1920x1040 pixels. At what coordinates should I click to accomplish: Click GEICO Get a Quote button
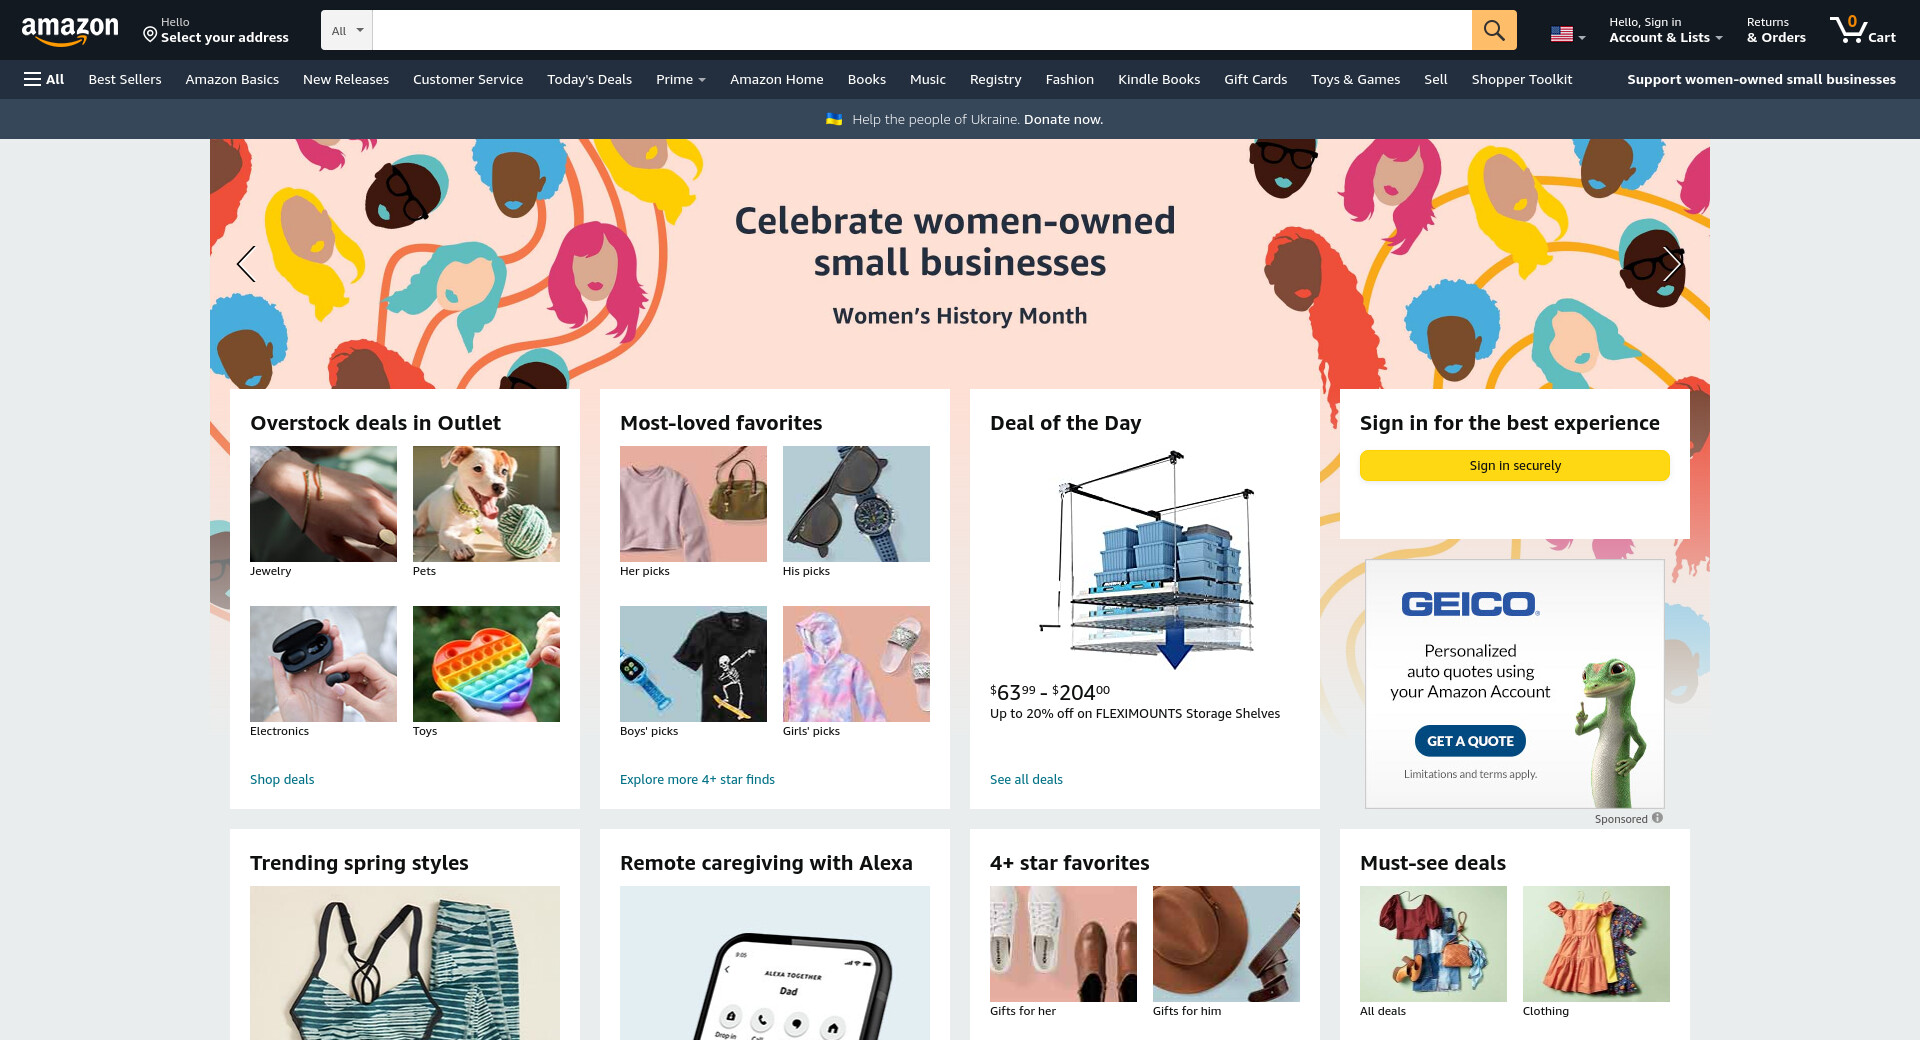tap(1470, 741)
